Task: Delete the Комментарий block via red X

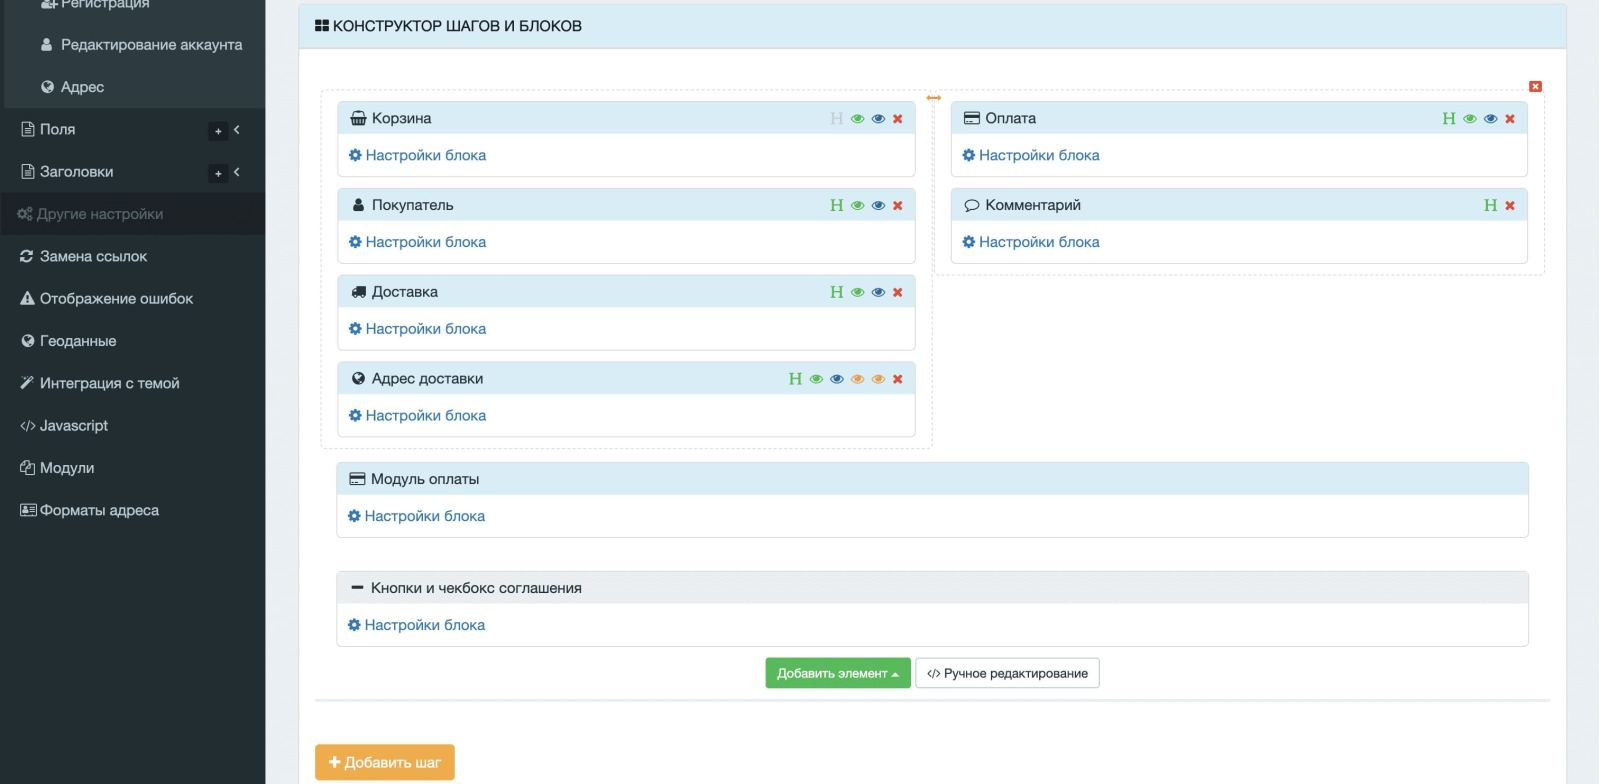Action: 1510,206
